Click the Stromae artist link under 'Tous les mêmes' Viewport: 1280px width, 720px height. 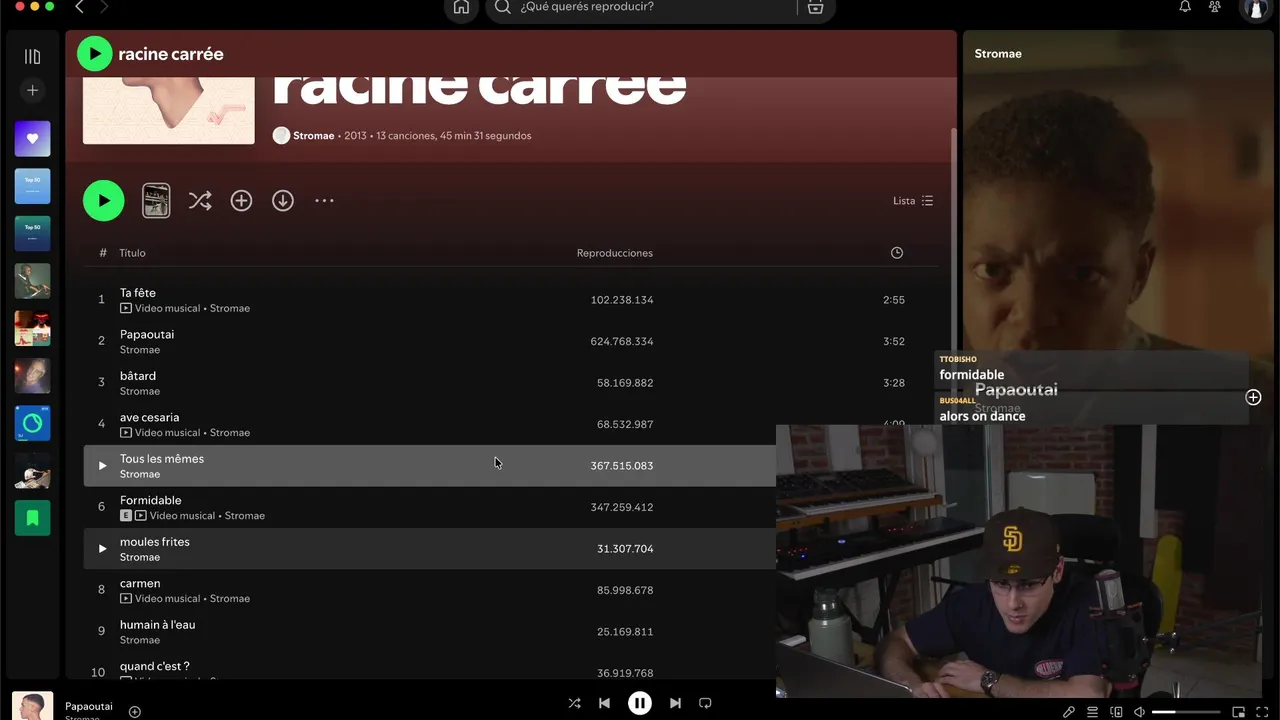pyautogui.click(x=140, y=475)
